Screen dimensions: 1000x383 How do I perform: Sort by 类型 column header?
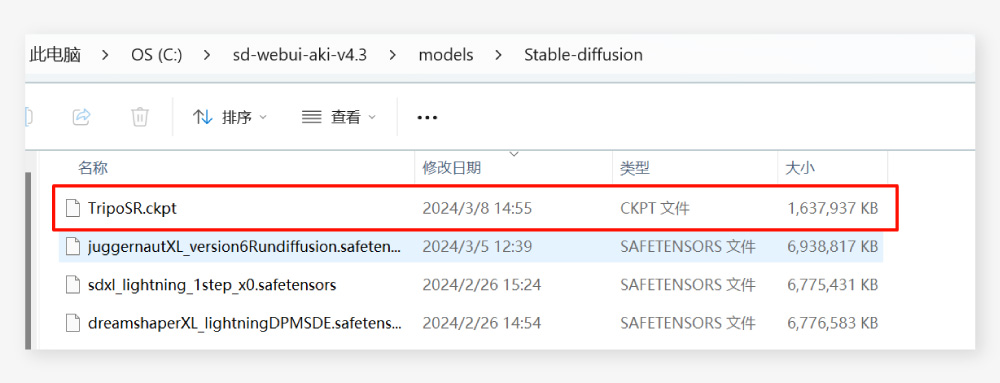[x=635, y=168]
